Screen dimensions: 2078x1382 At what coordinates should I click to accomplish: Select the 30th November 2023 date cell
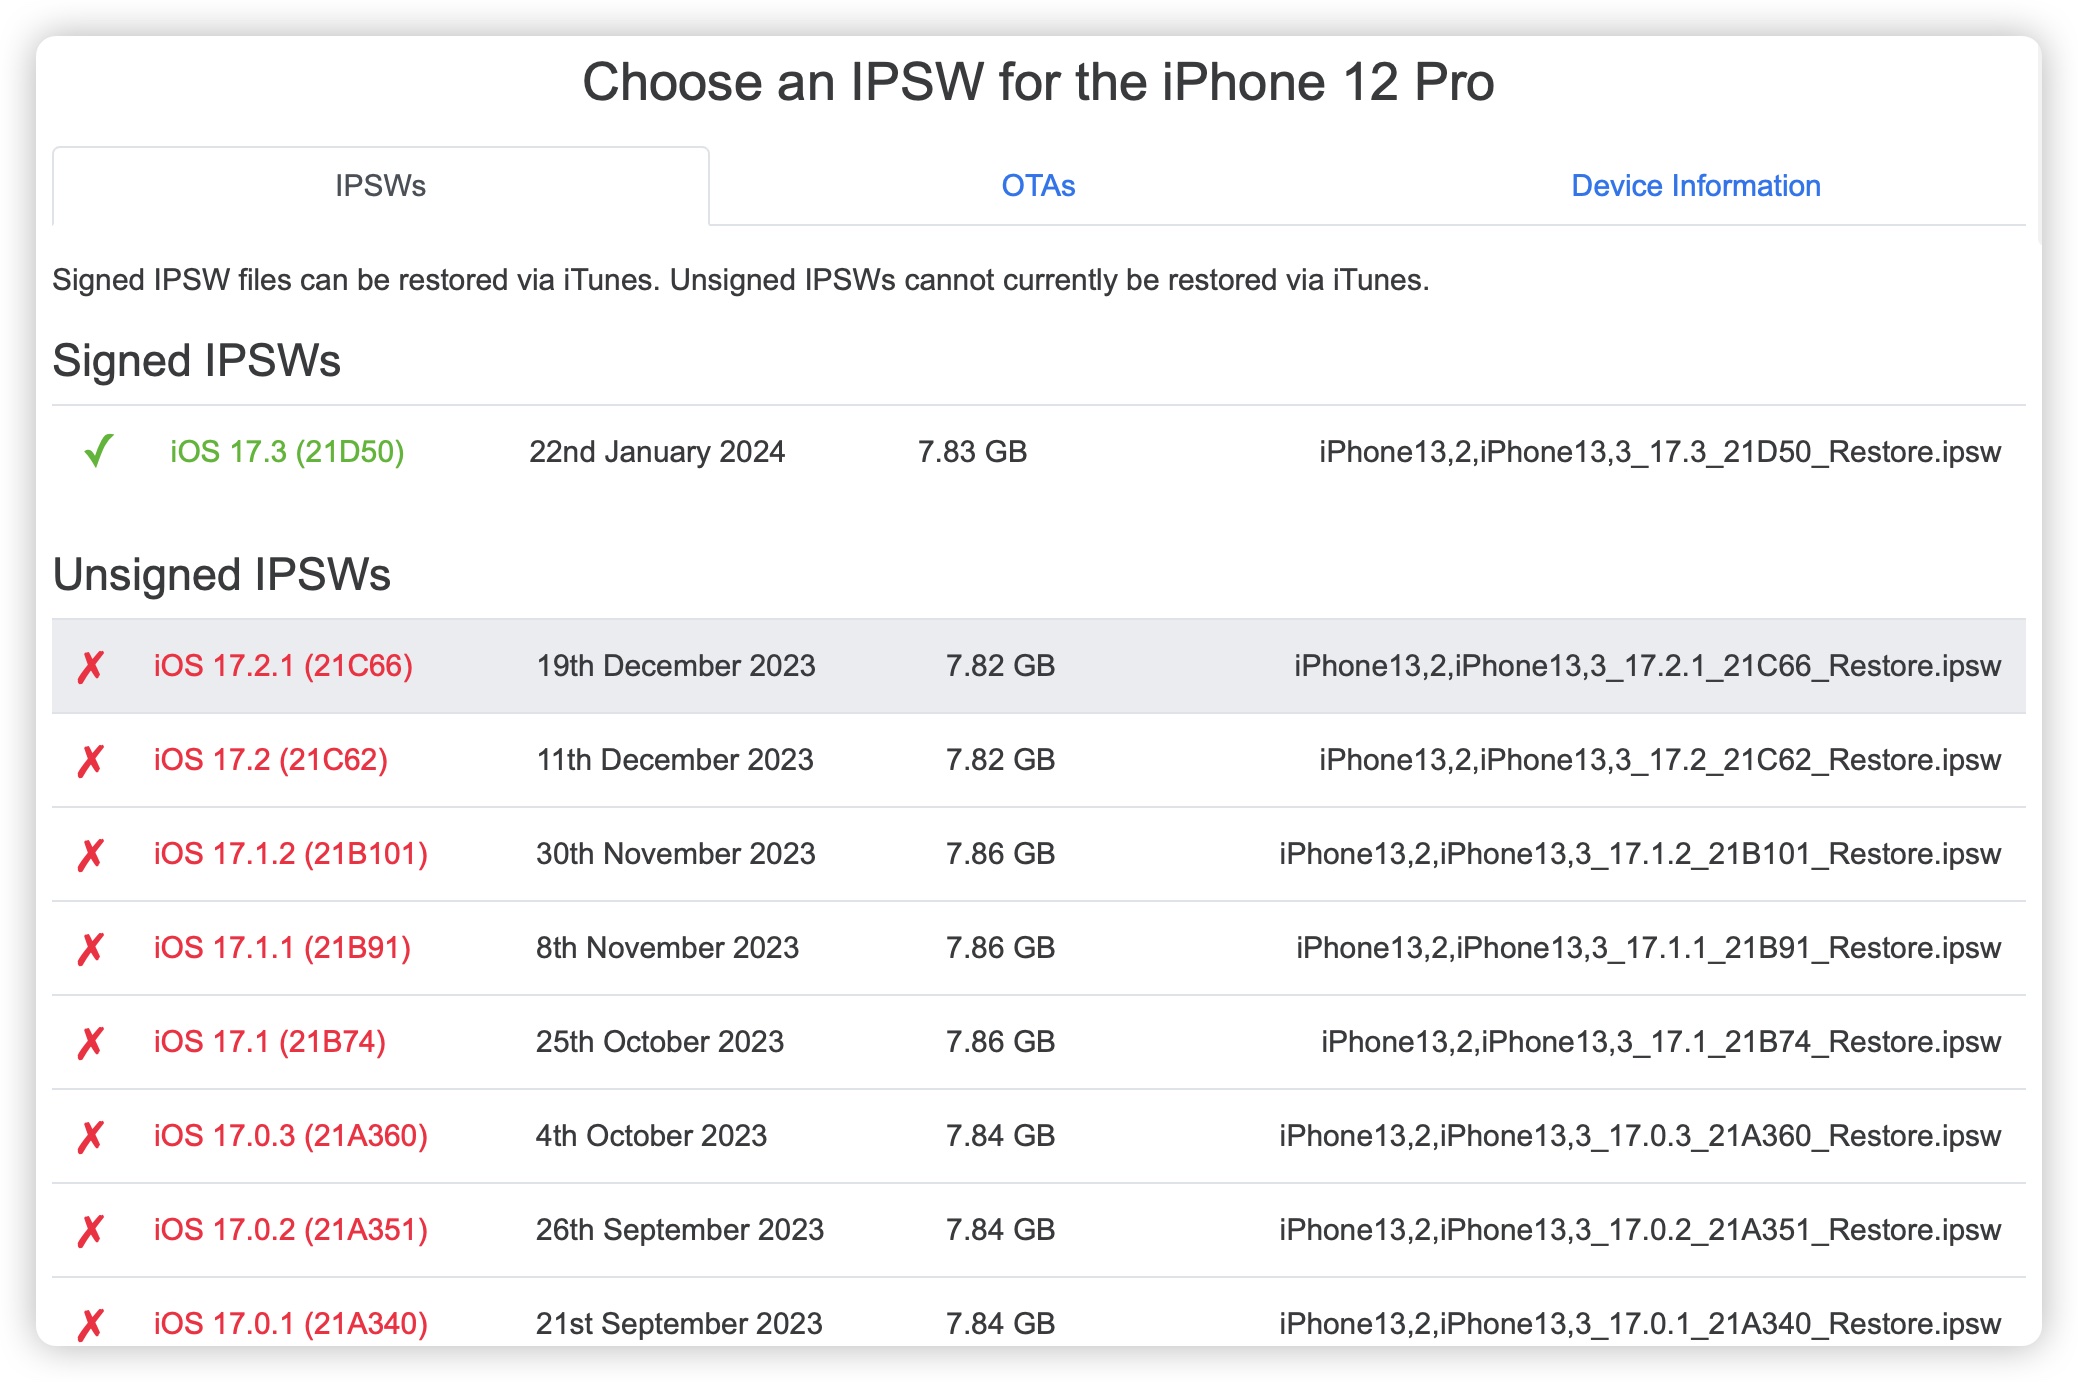[676, 854]
